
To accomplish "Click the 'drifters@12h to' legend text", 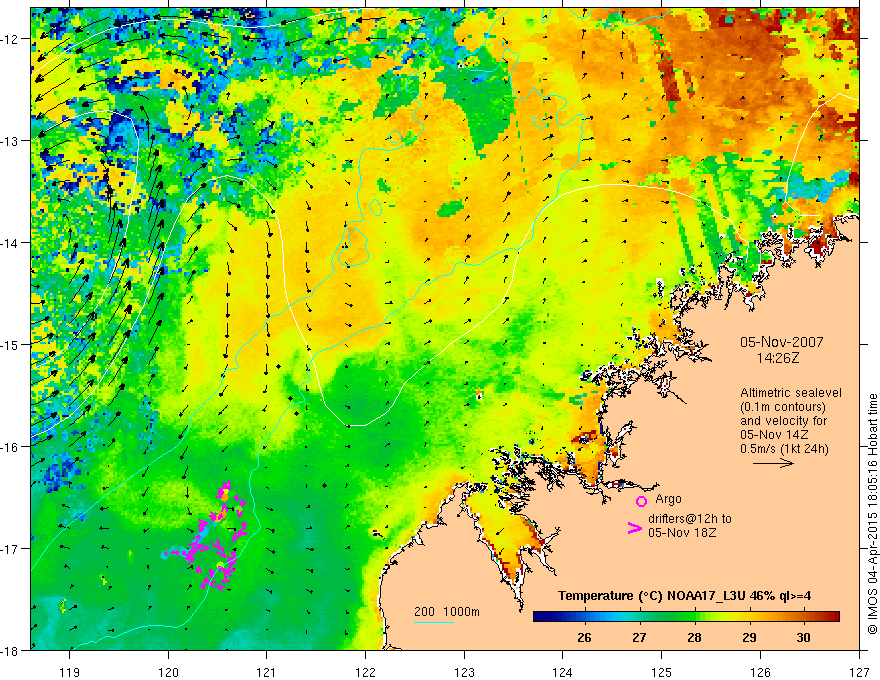I will [690, 519].
